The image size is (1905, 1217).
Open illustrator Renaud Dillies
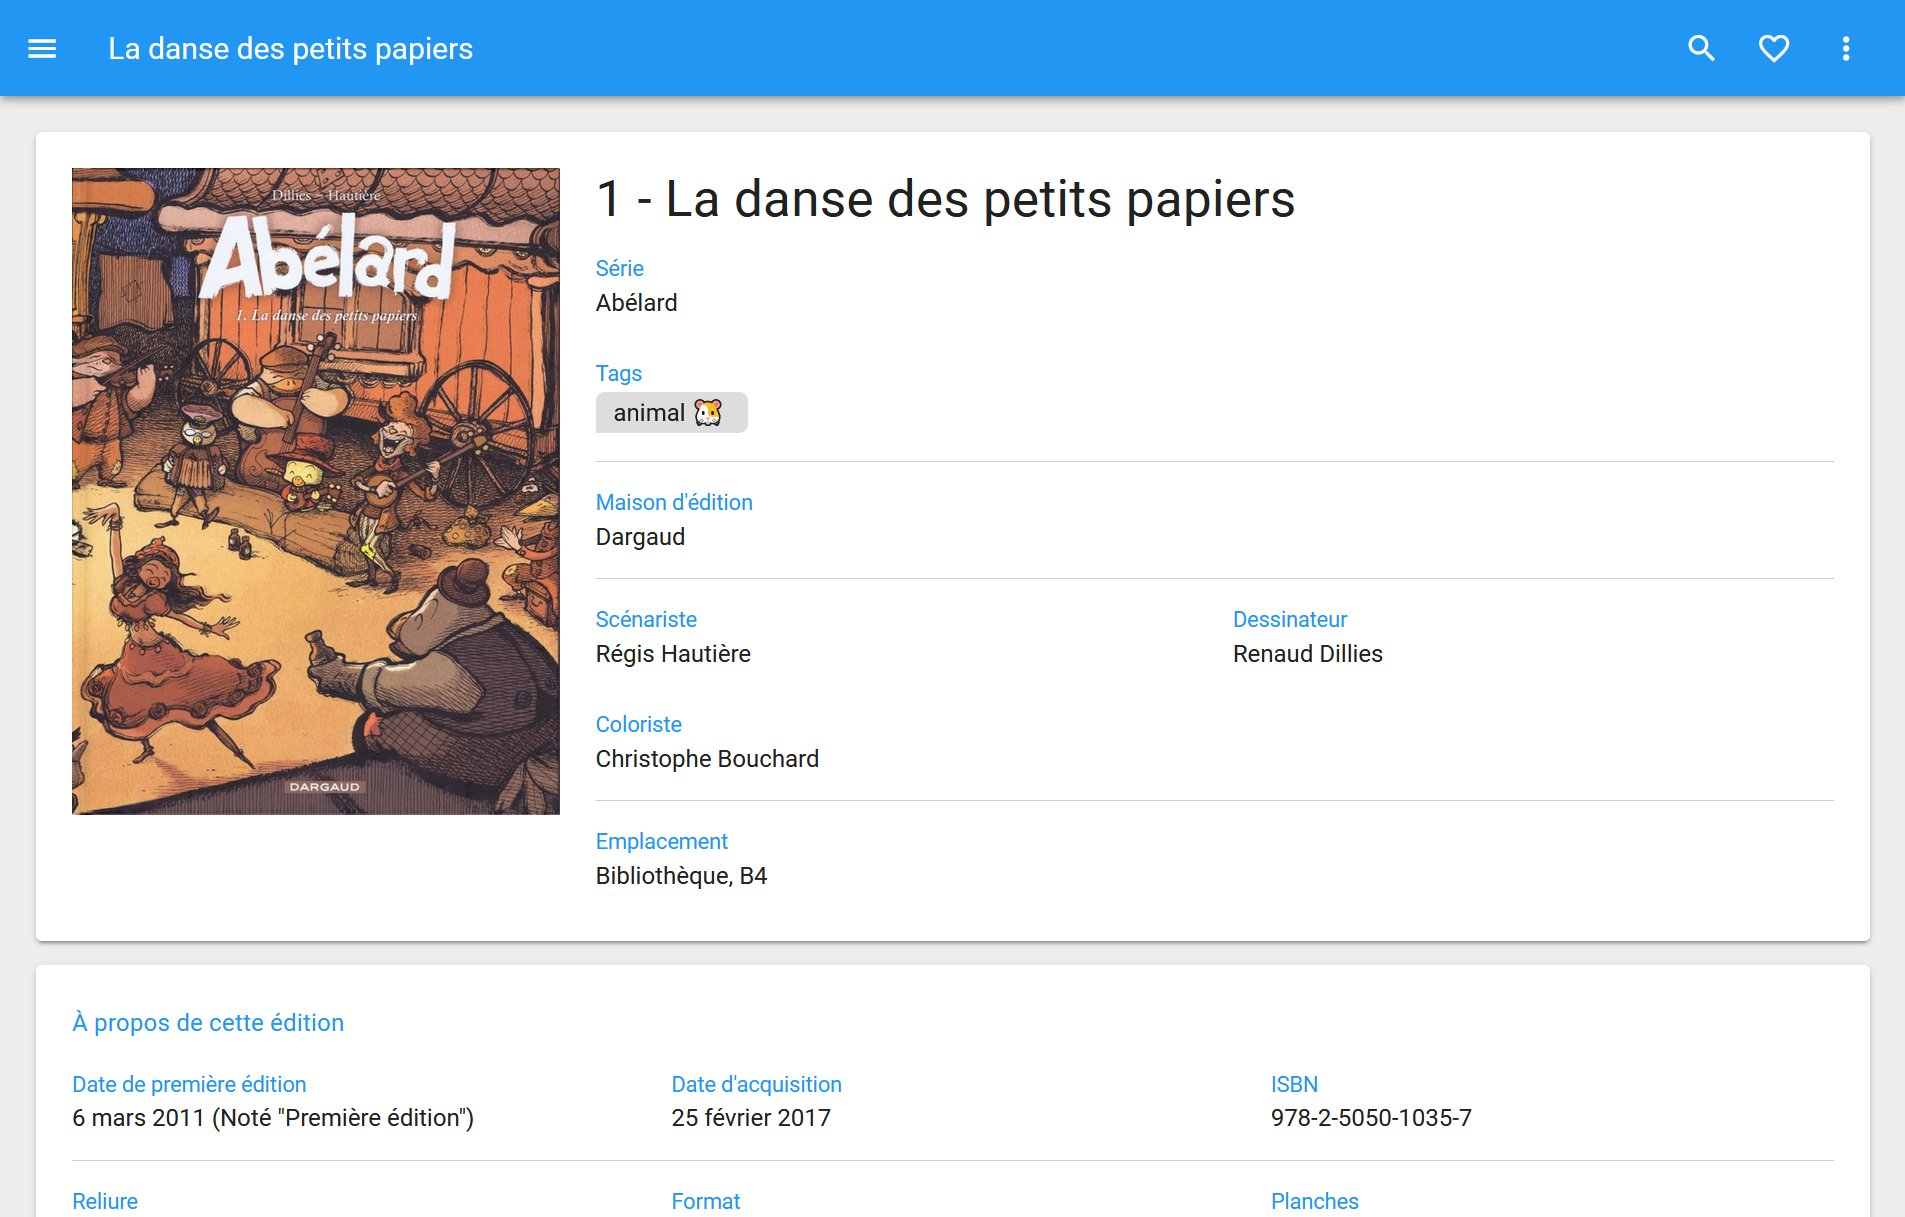pos(1307,654)
